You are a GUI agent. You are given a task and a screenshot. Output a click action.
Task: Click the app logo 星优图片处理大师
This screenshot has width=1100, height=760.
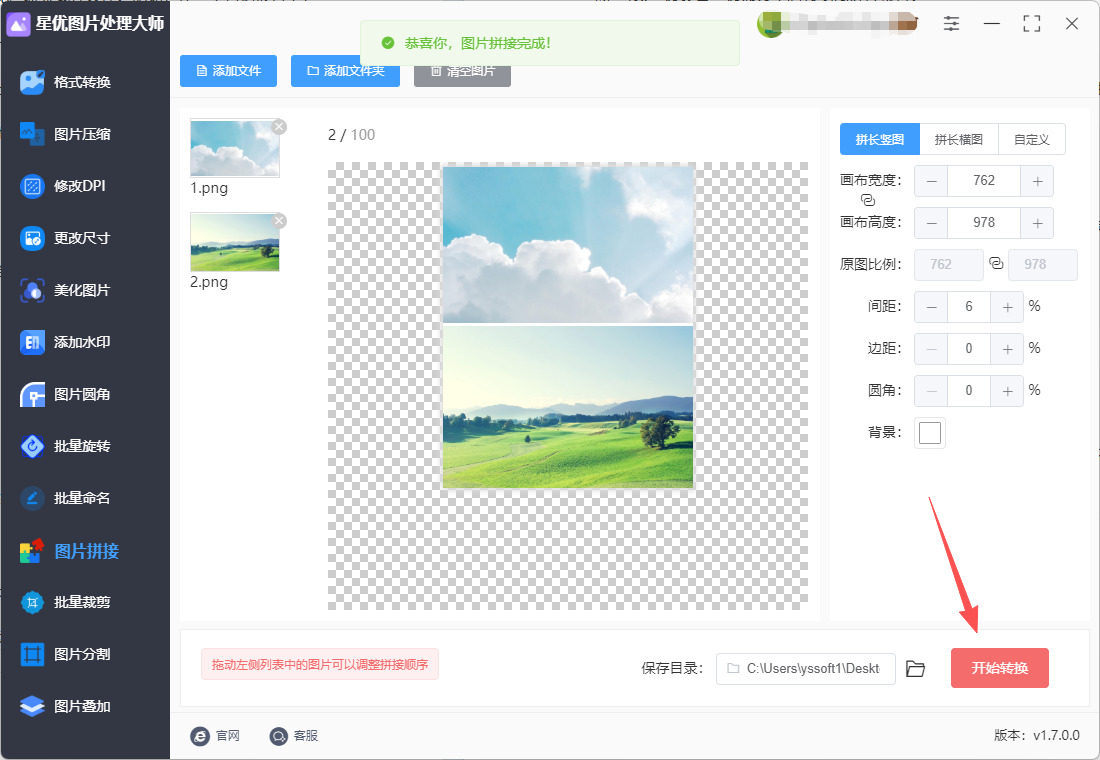pos(86,24)
